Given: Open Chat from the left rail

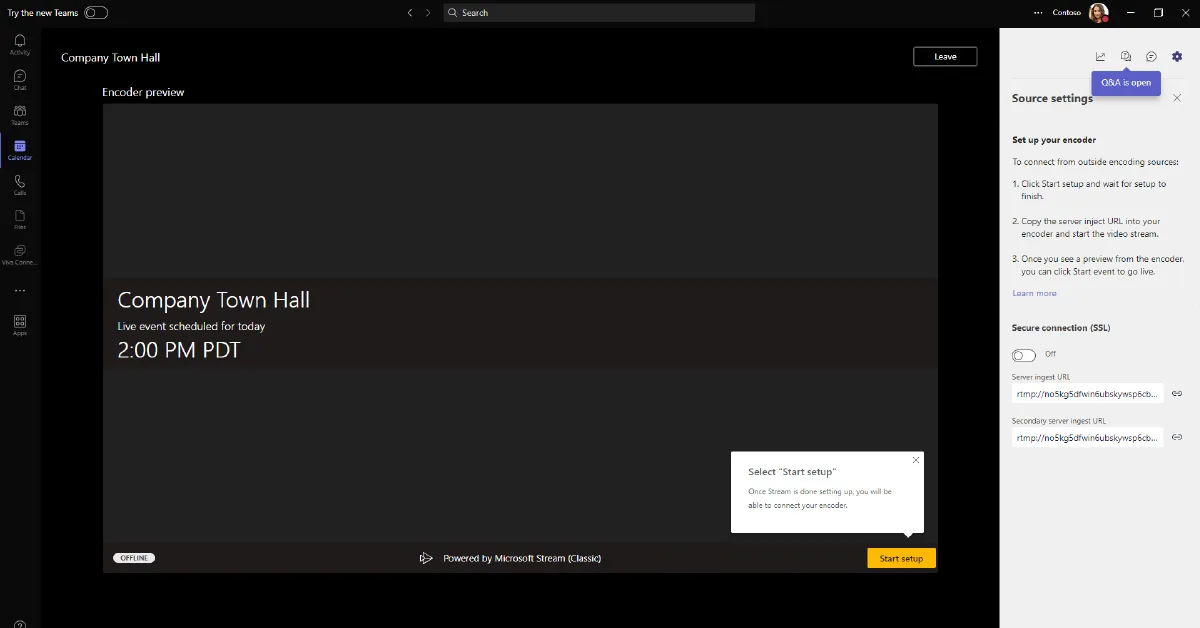Looking at the screenshot, I should click(20, 80).
